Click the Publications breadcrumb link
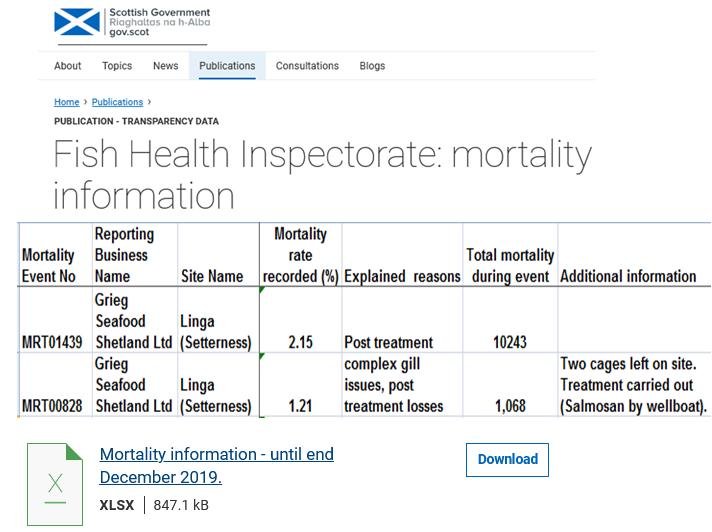 (x=118, y=102)
